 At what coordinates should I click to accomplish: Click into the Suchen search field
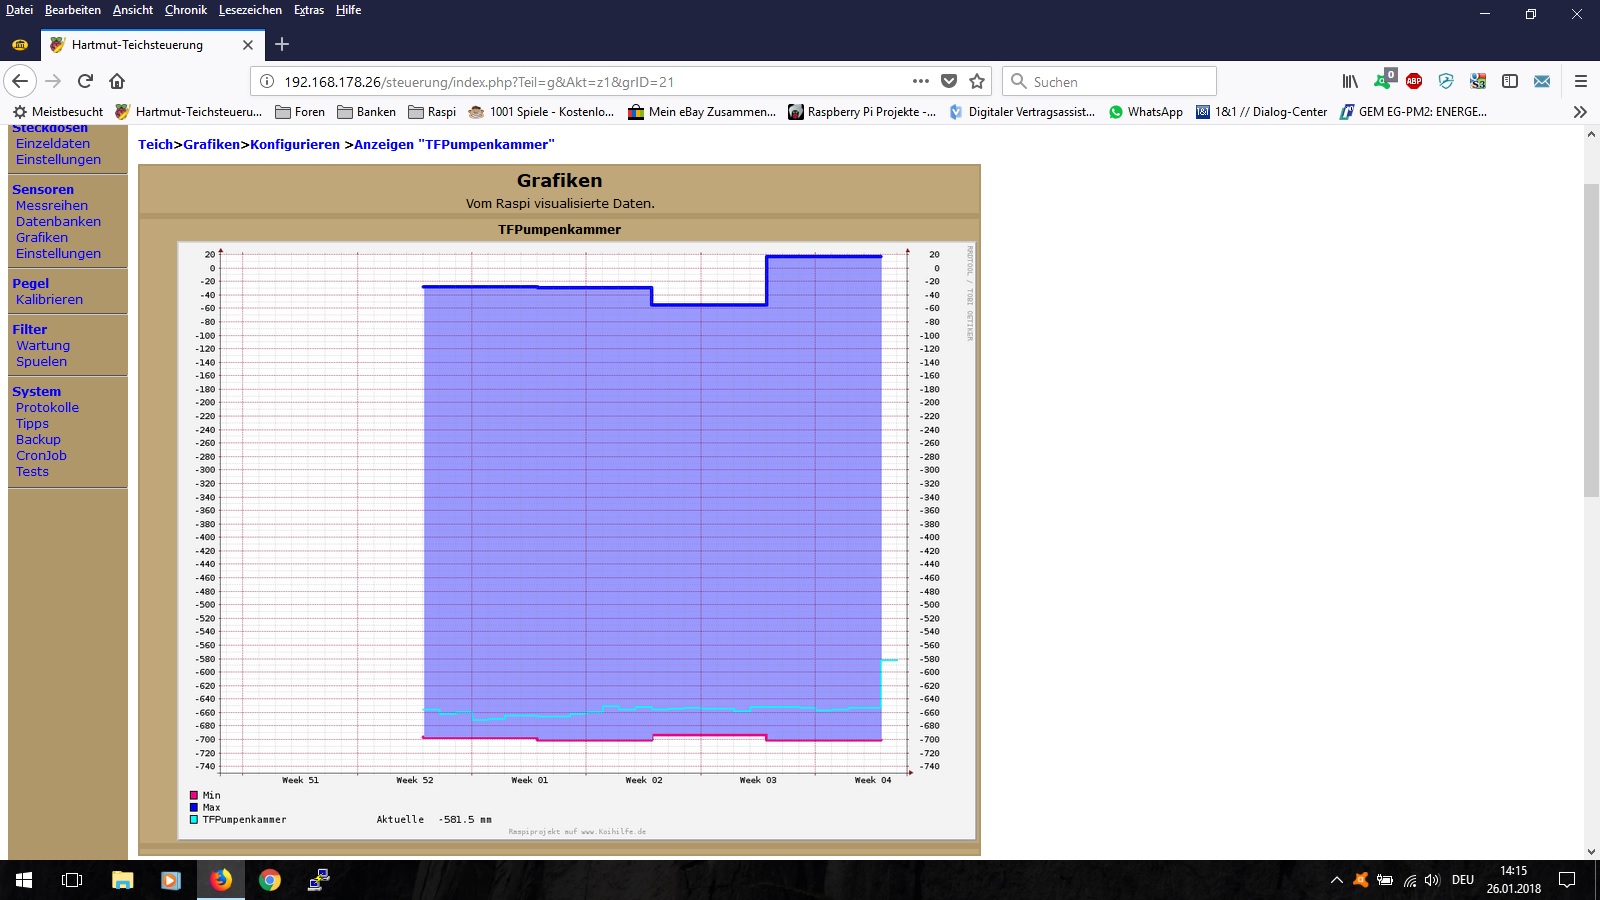click(x=1120, y=82)
